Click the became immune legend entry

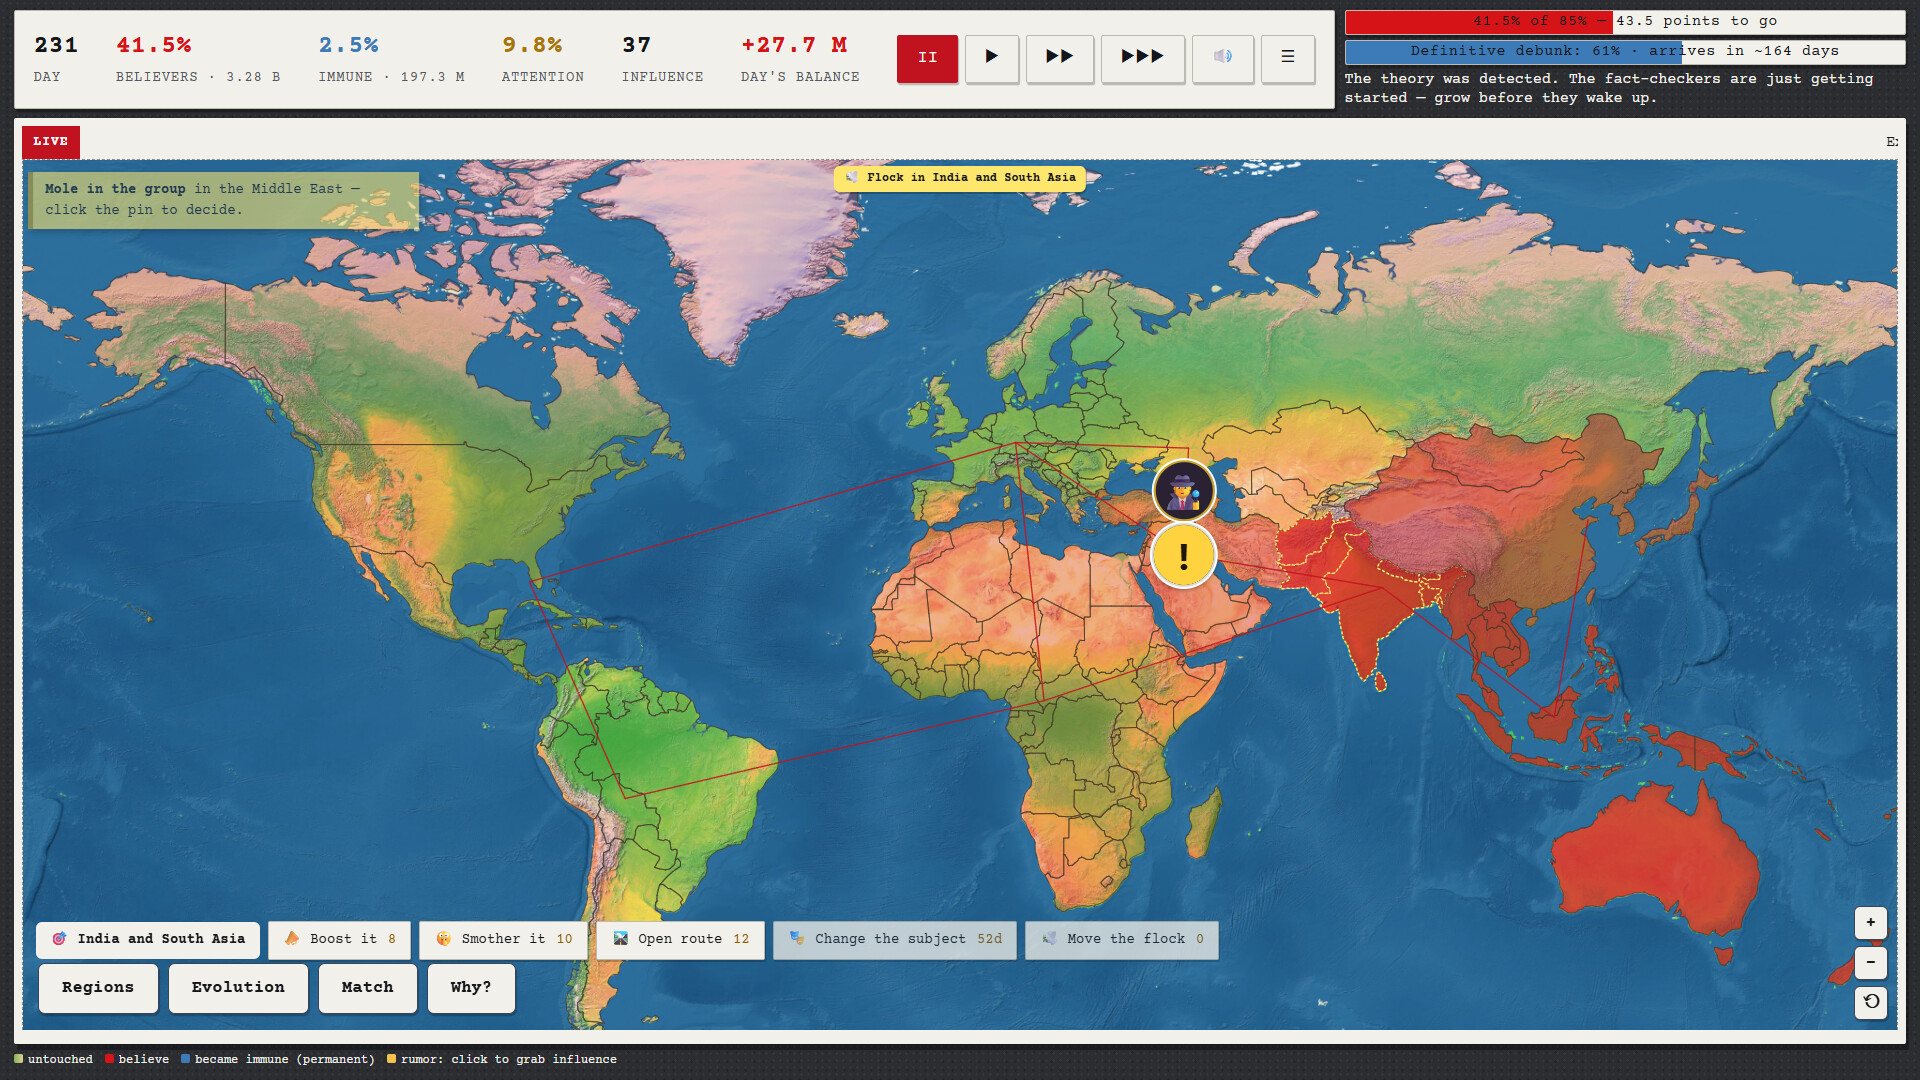tap(278, 1060)
